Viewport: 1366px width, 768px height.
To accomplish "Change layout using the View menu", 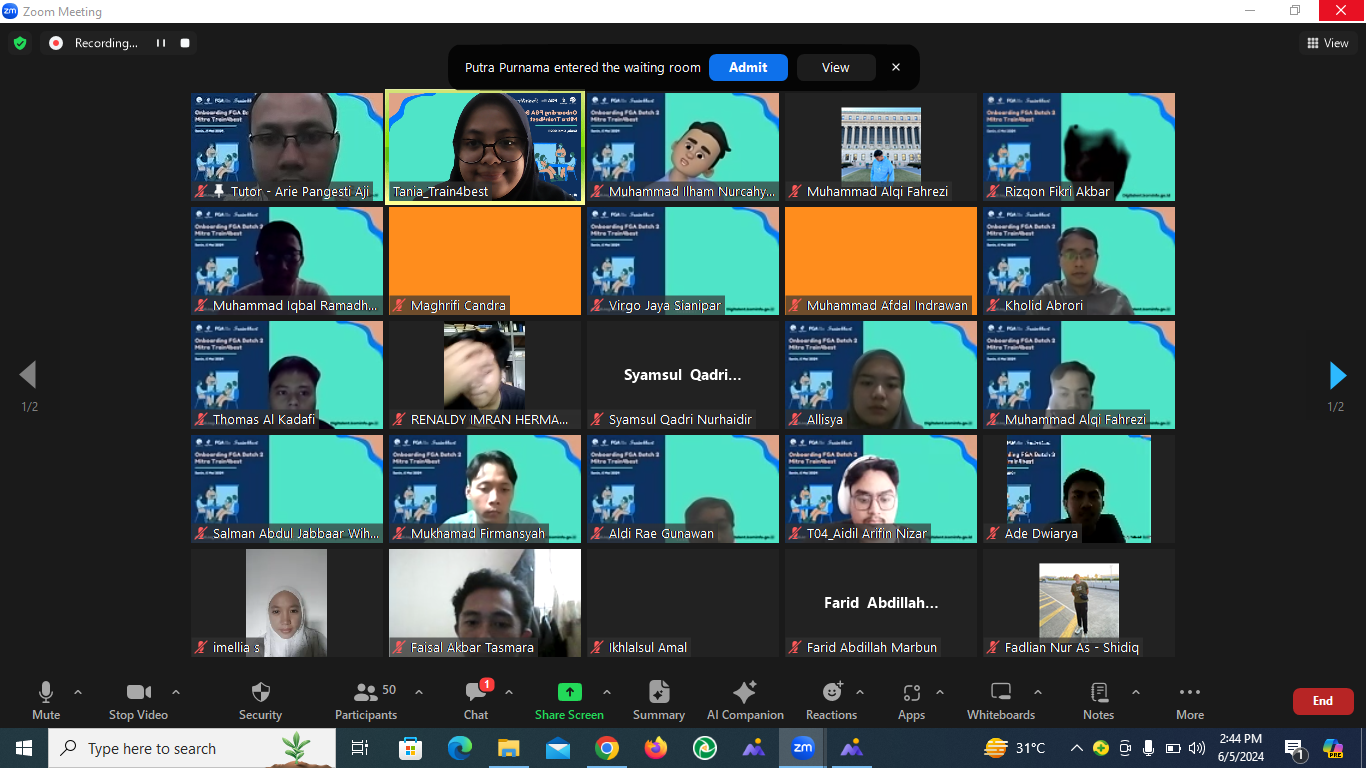I will 1327,43.
